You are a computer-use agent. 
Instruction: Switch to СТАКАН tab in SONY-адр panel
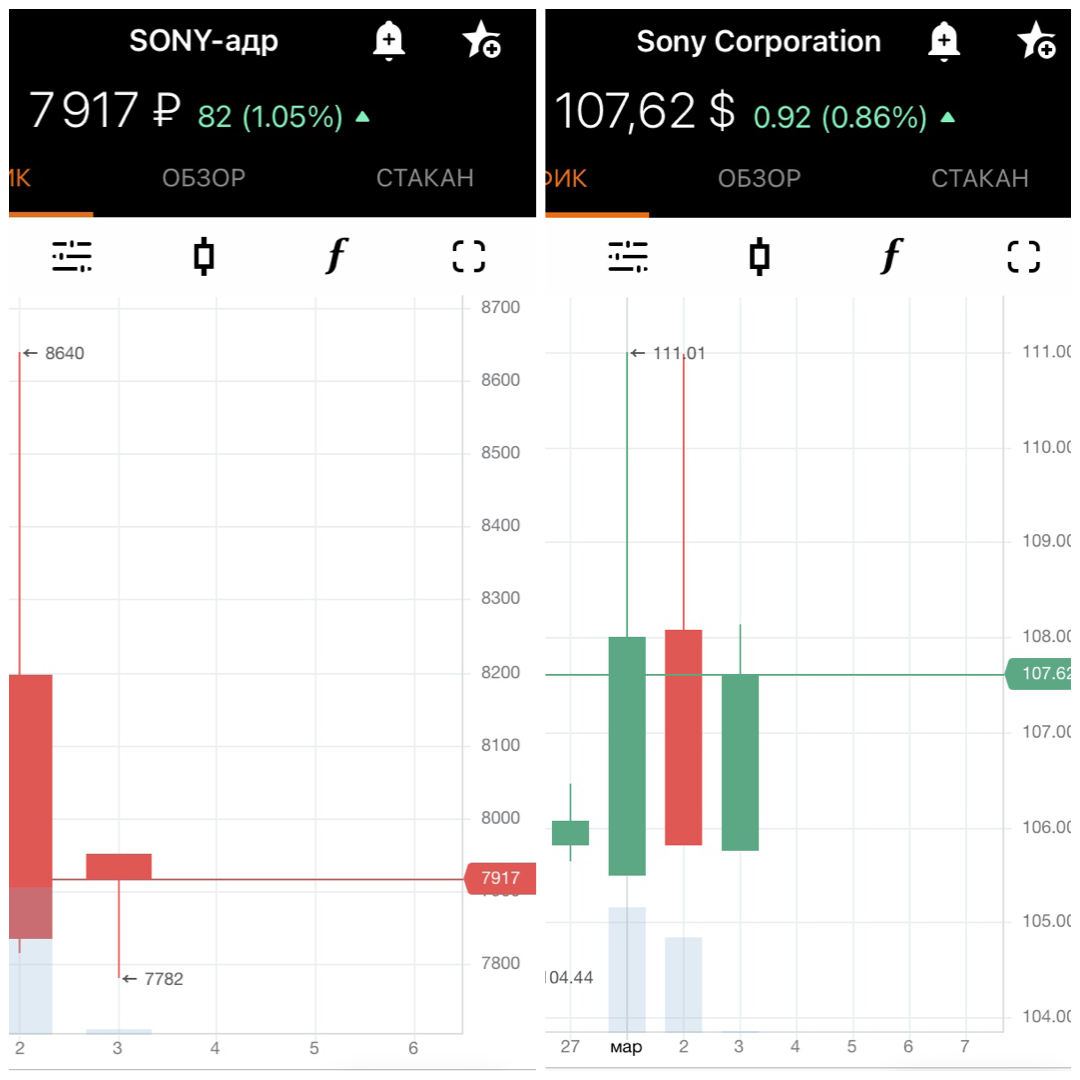[x=425, y=178]
